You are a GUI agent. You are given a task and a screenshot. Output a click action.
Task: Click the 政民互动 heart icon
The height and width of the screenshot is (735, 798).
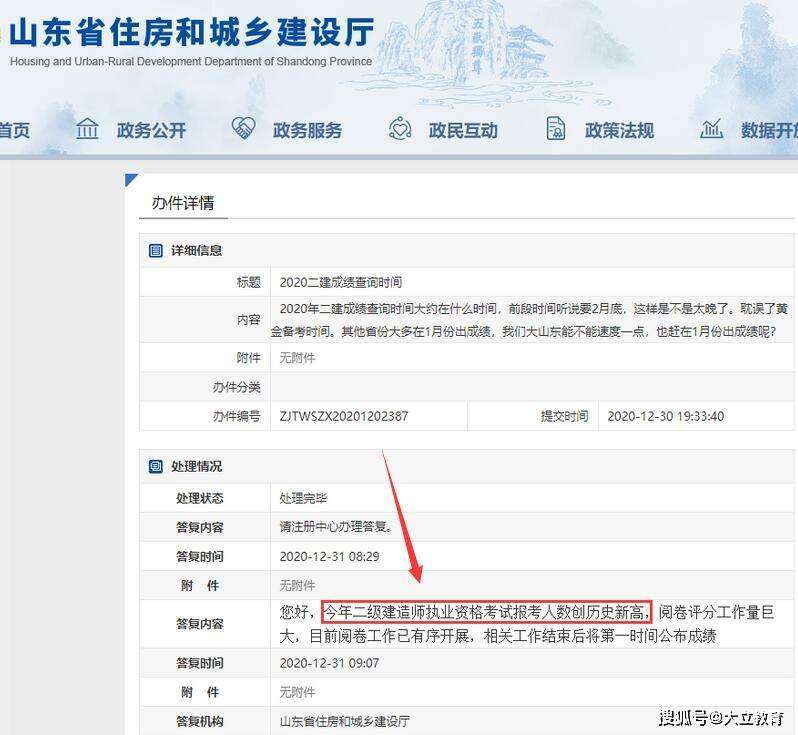point(400,129)
